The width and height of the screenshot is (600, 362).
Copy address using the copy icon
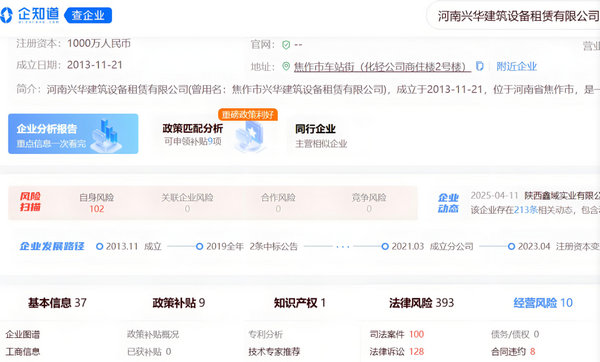[x=479, y=66]
